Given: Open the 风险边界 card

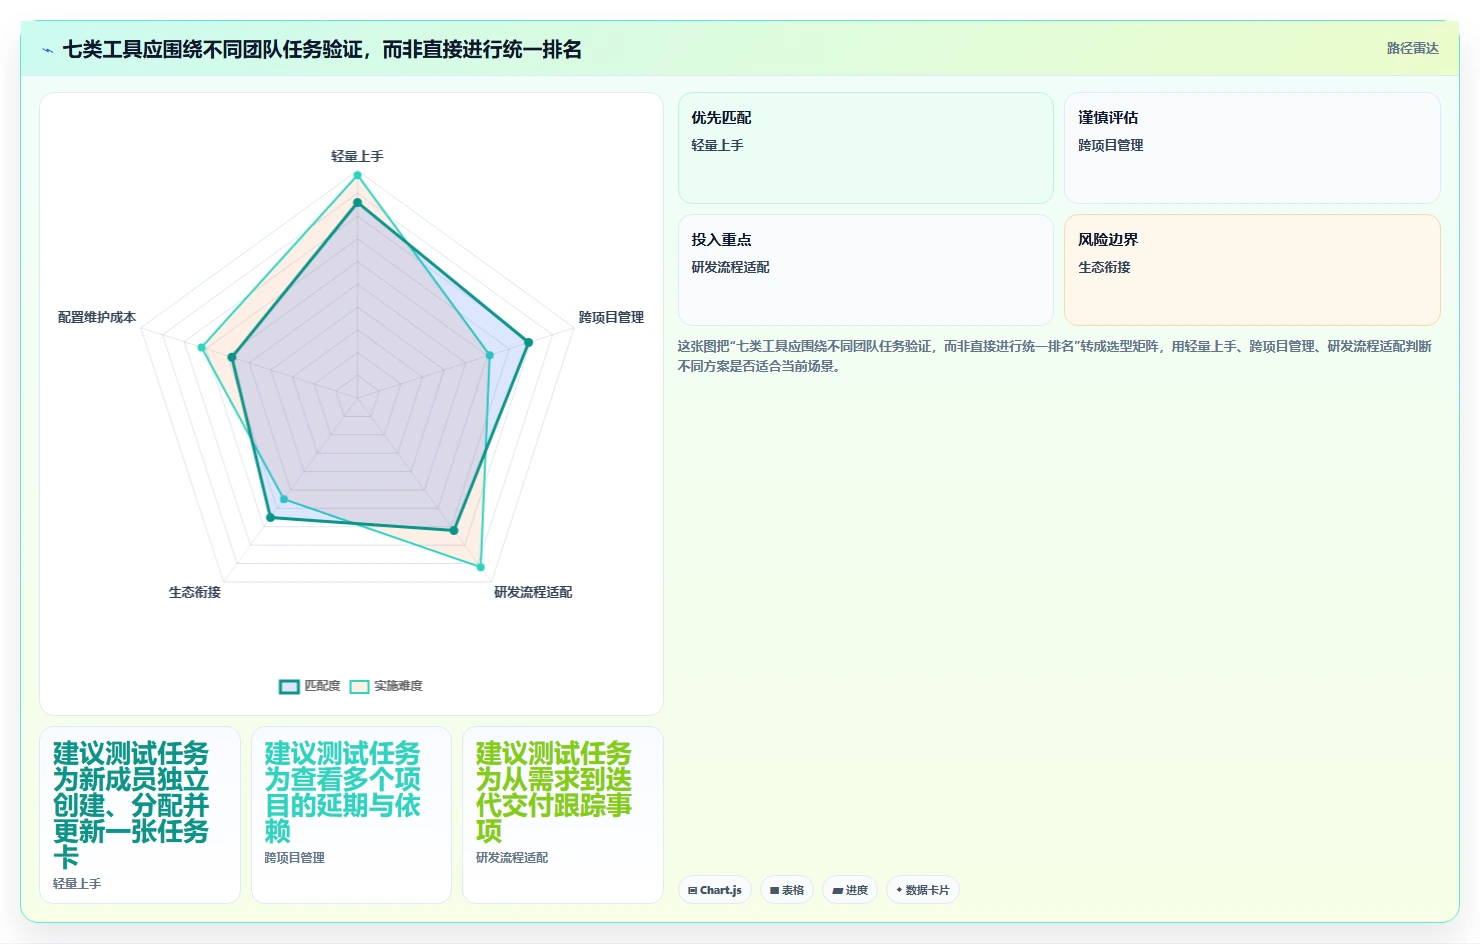Looking at the screenshot, I should 1252,270.
